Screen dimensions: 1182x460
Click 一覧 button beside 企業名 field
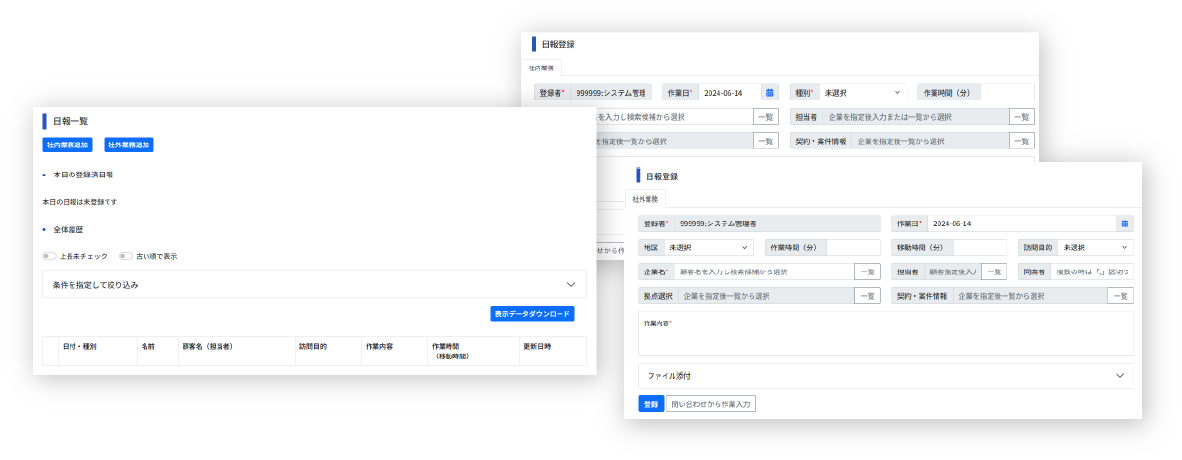pos(867,271)
